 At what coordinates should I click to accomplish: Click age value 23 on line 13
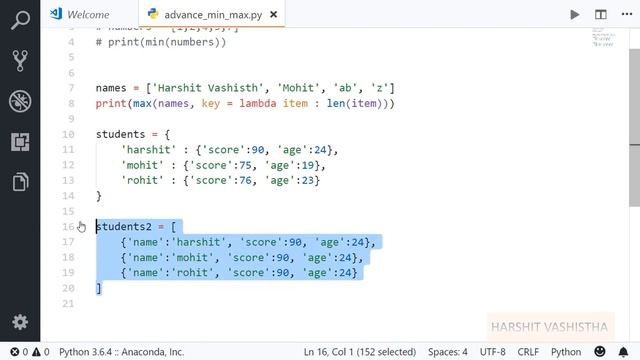click(x=307, y=180)
